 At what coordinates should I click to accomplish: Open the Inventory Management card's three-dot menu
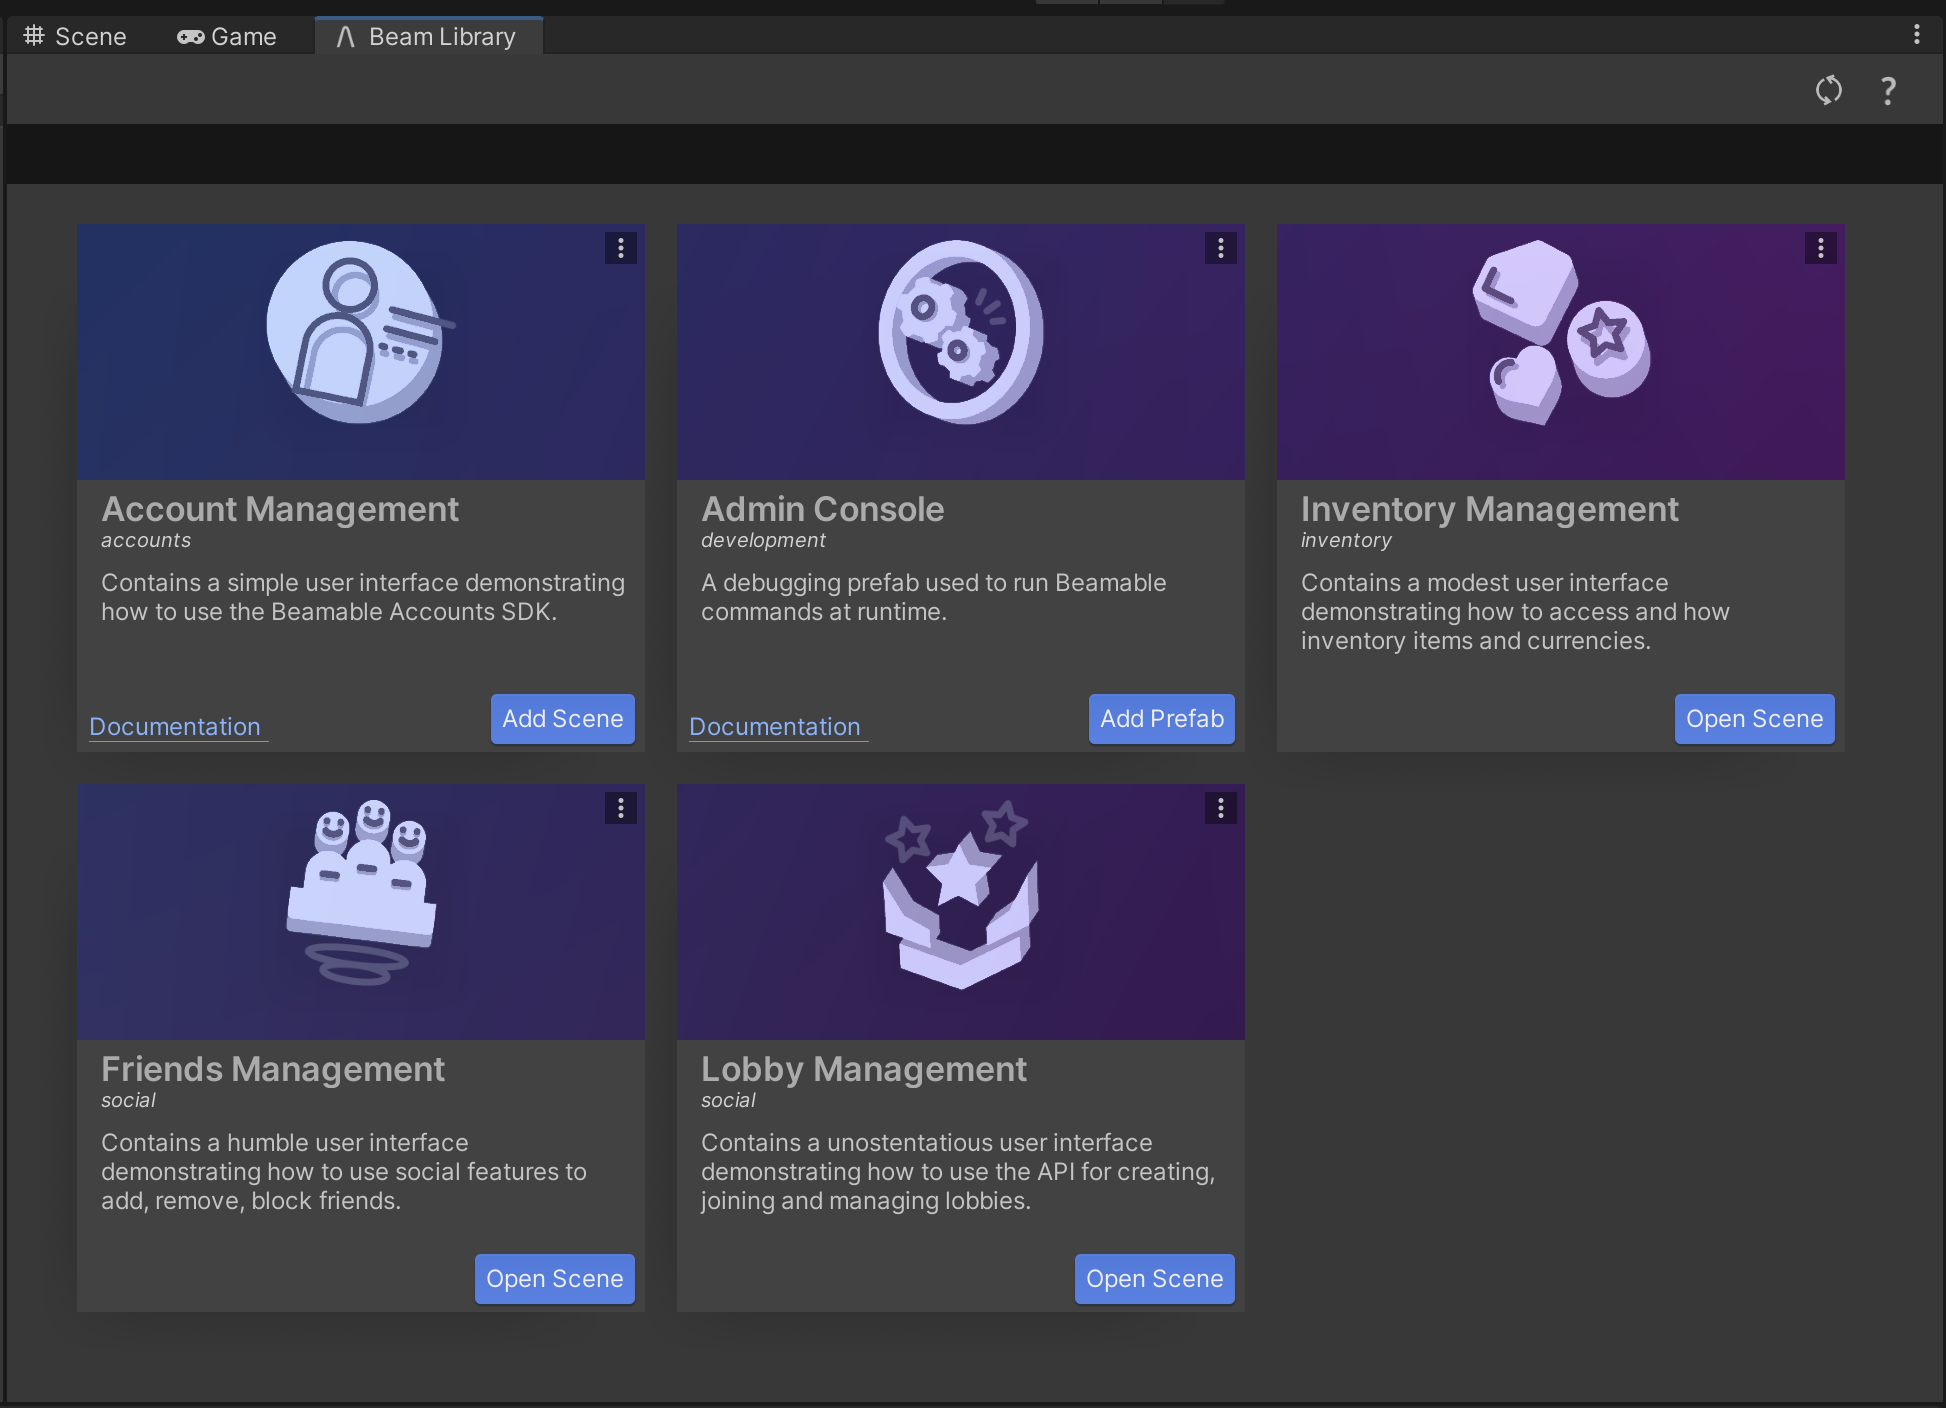click(1820, 248)
